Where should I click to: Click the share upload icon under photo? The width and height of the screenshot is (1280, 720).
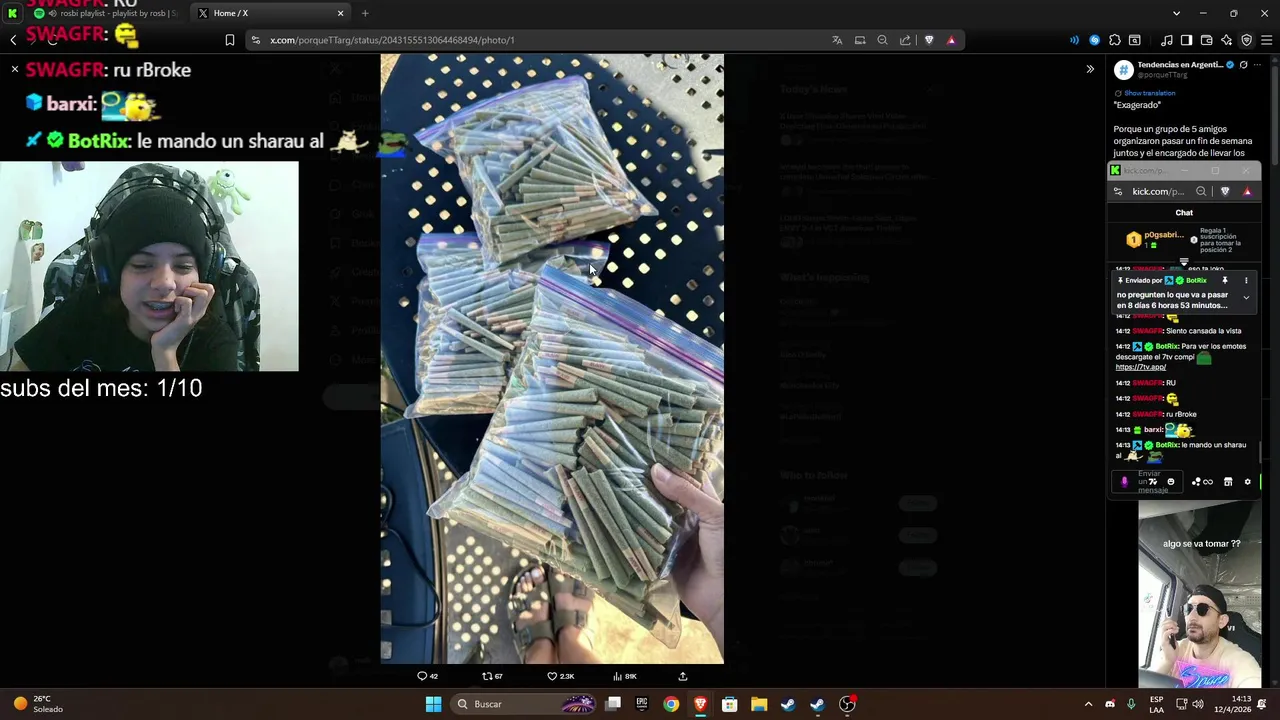tap(683, 676)
